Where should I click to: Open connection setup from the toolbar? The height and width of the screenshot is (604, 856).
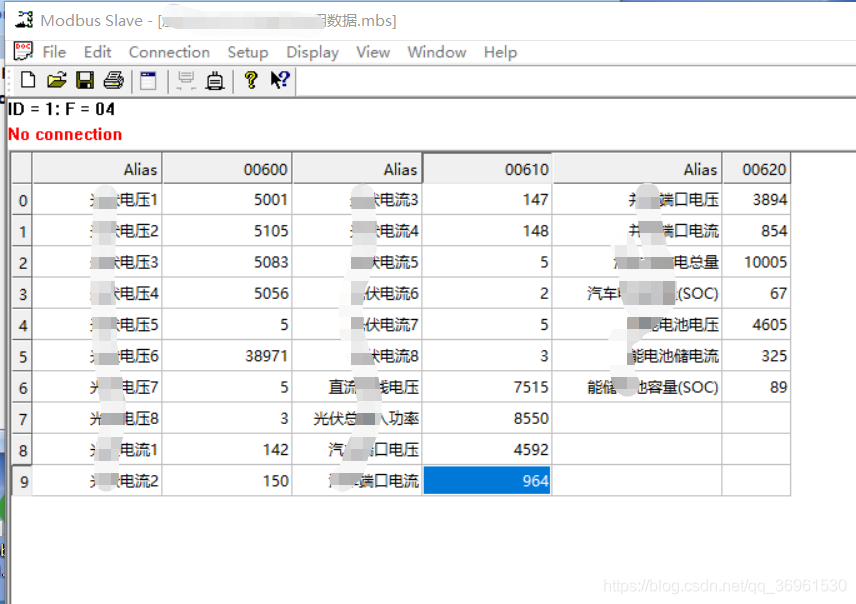point(215,81)
